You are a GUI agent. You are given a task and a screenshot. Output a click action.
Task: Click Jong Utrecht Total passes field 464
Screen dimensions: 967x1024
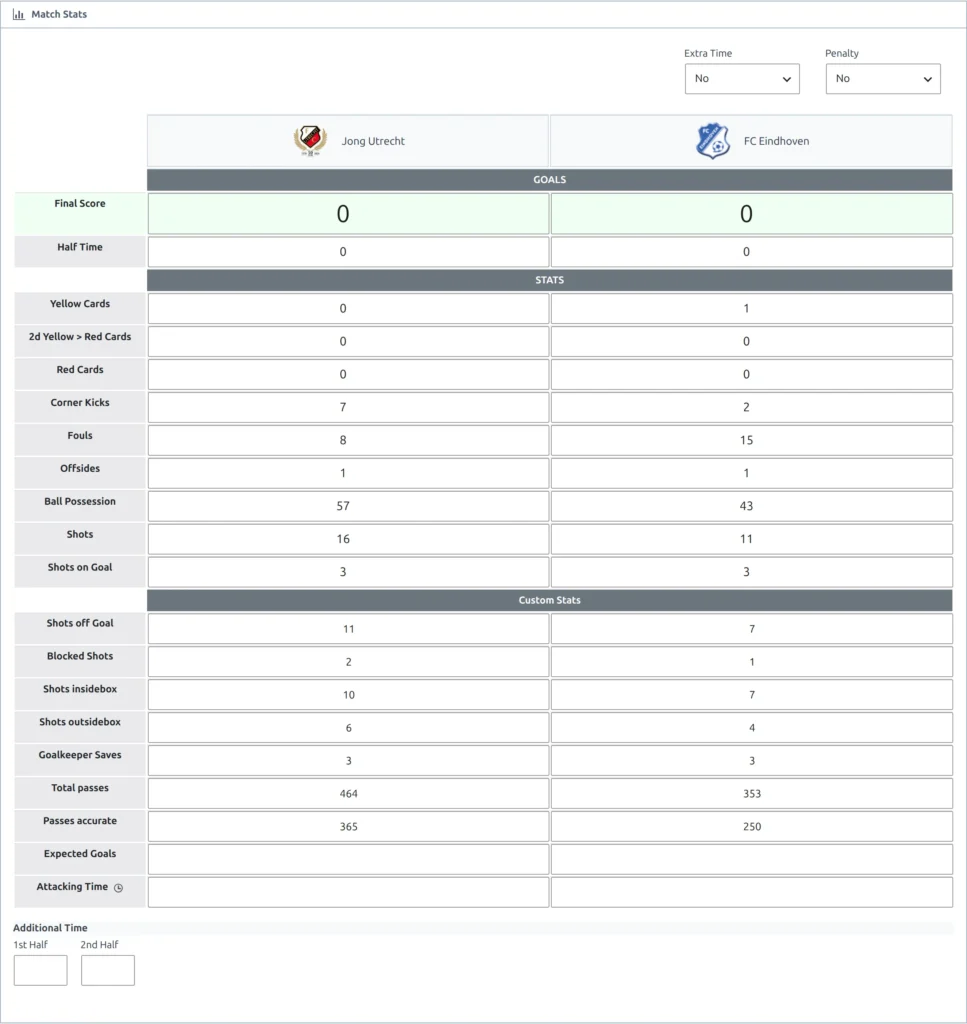click(x=348, y=793)
